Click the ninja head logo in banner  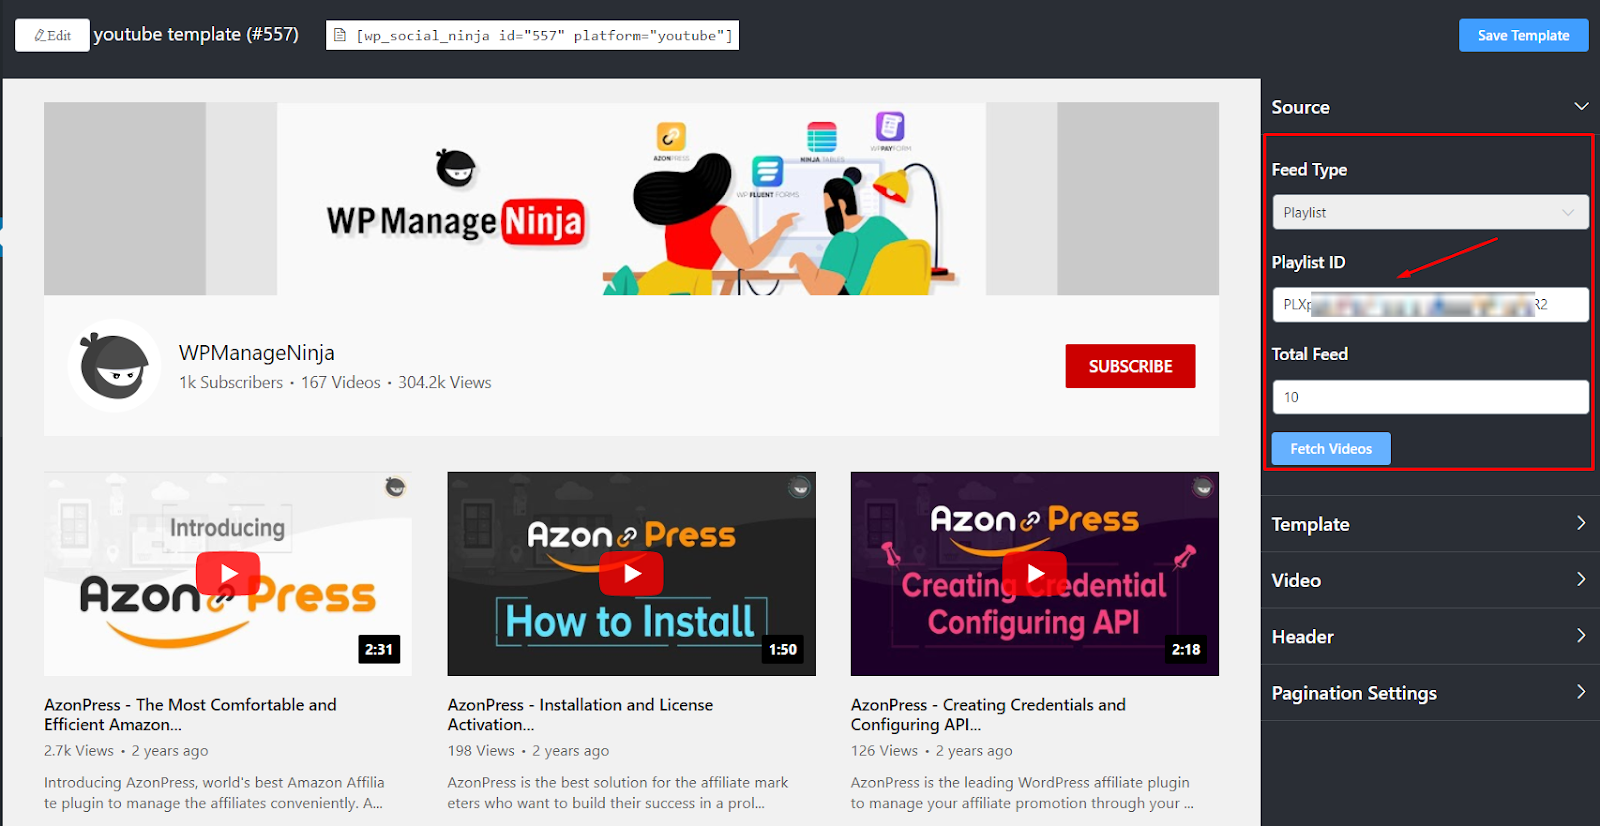point(456,167)
